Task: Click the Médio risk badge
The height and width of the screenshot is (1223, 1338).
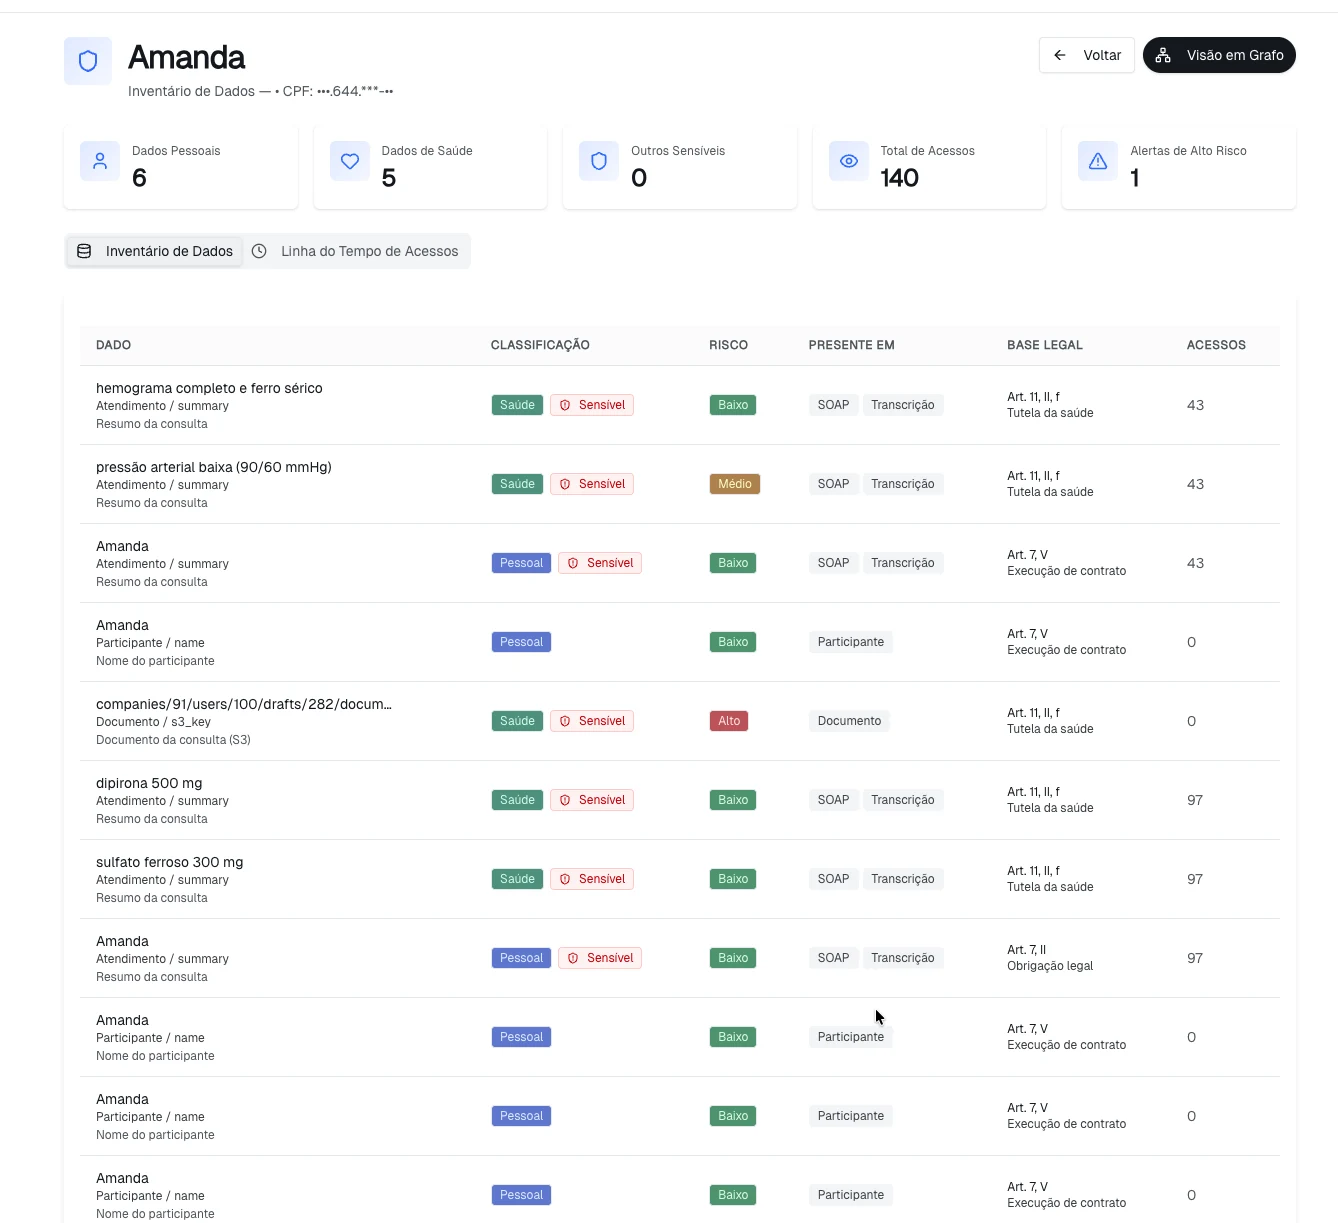Action: pos(734,484)
